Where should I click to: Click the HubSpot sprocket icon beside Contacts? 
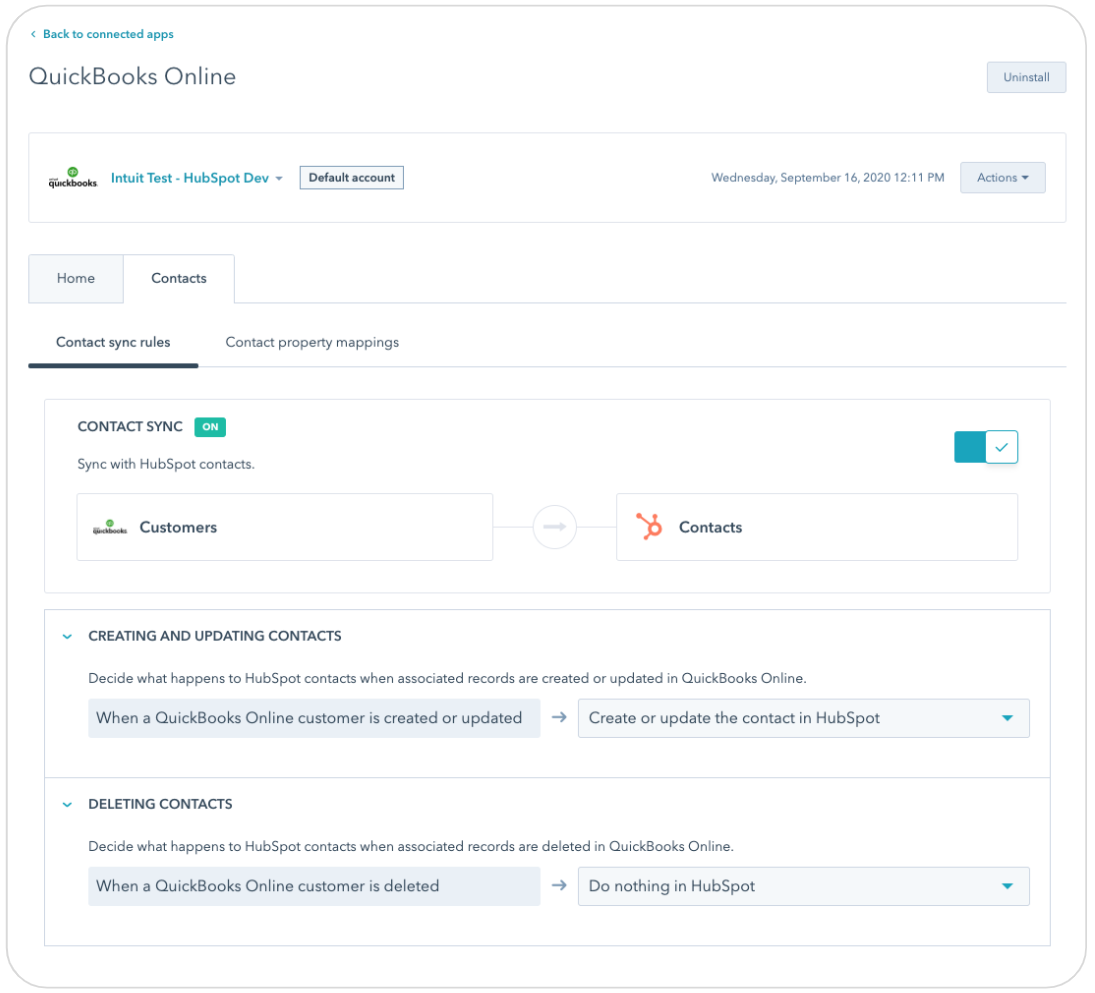coord(648,527)
